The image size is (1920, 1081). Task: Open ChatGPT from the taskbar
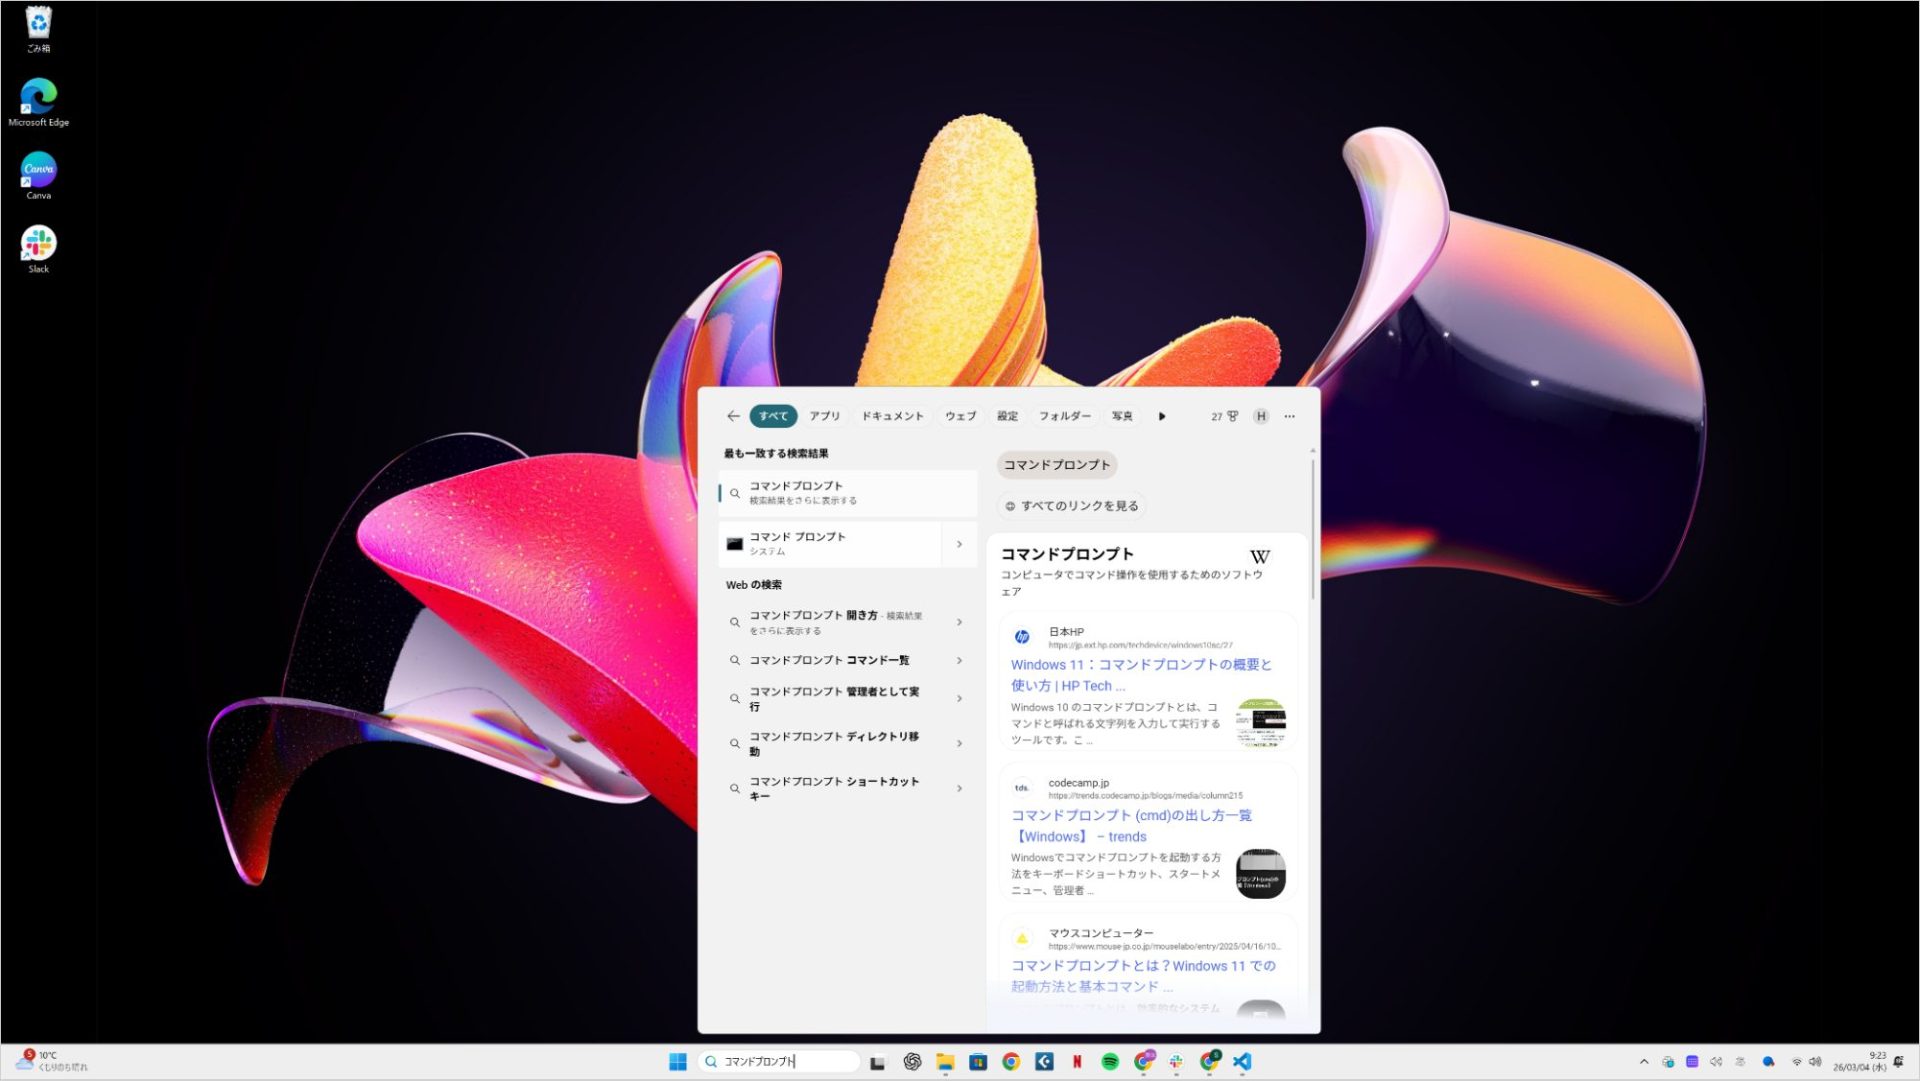click(x=911, y=1061)
